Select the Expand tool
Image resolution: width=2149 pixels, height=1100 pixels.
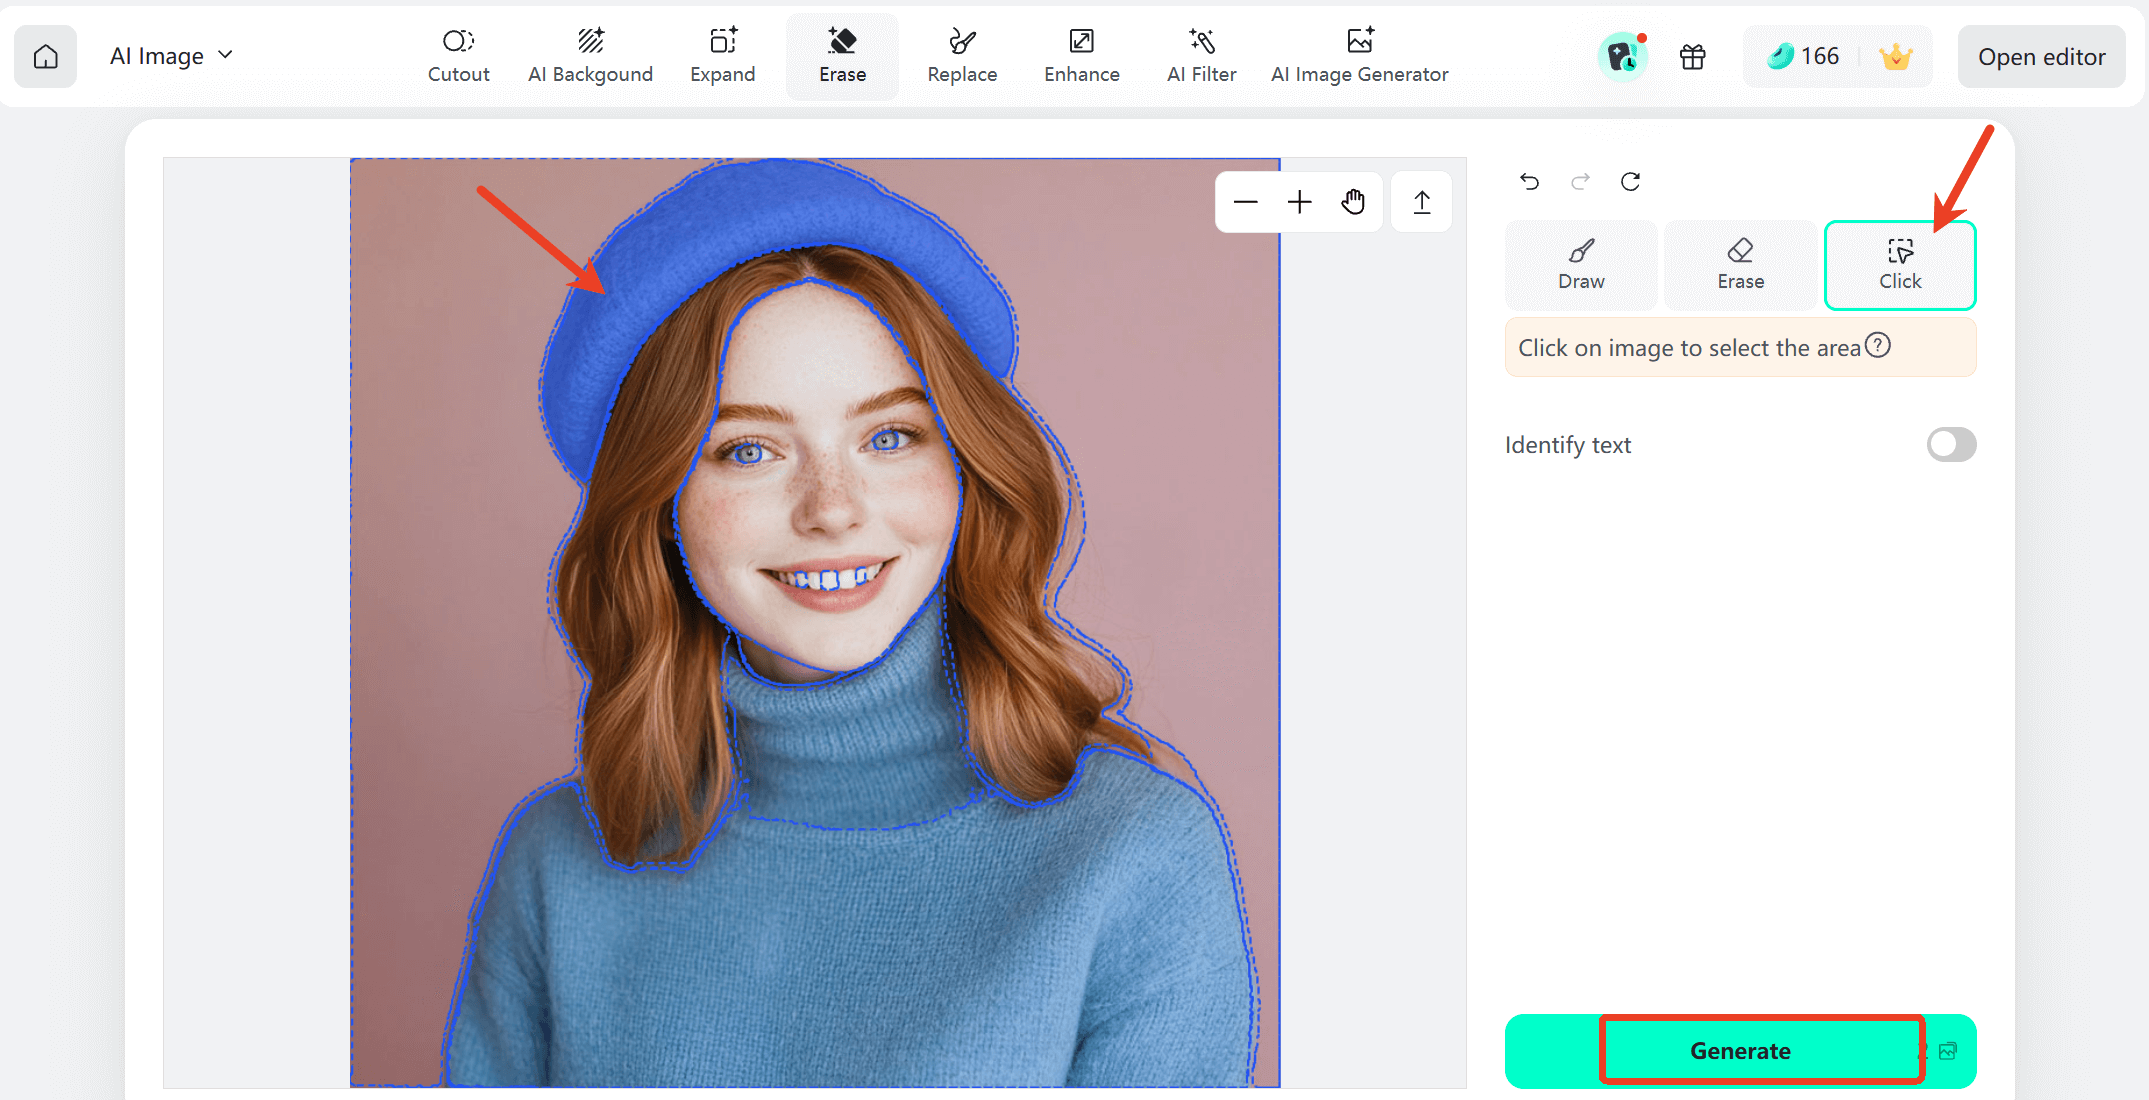coord(722,55)
